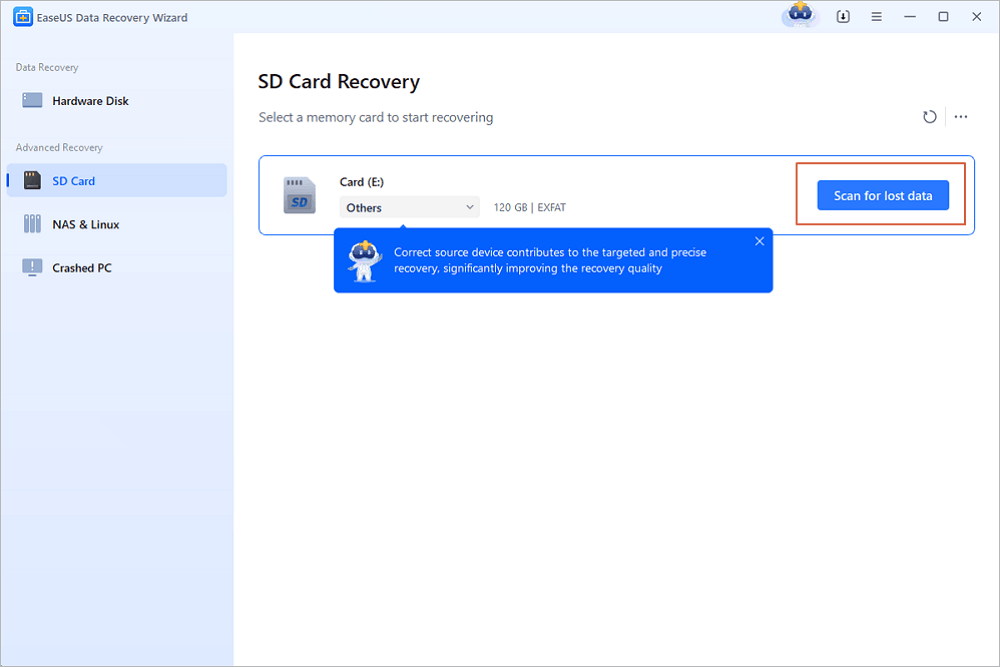This screenshot has height=667, width=1000.
Task: Open the Others device type dropdown
Action: pos(409,207)
